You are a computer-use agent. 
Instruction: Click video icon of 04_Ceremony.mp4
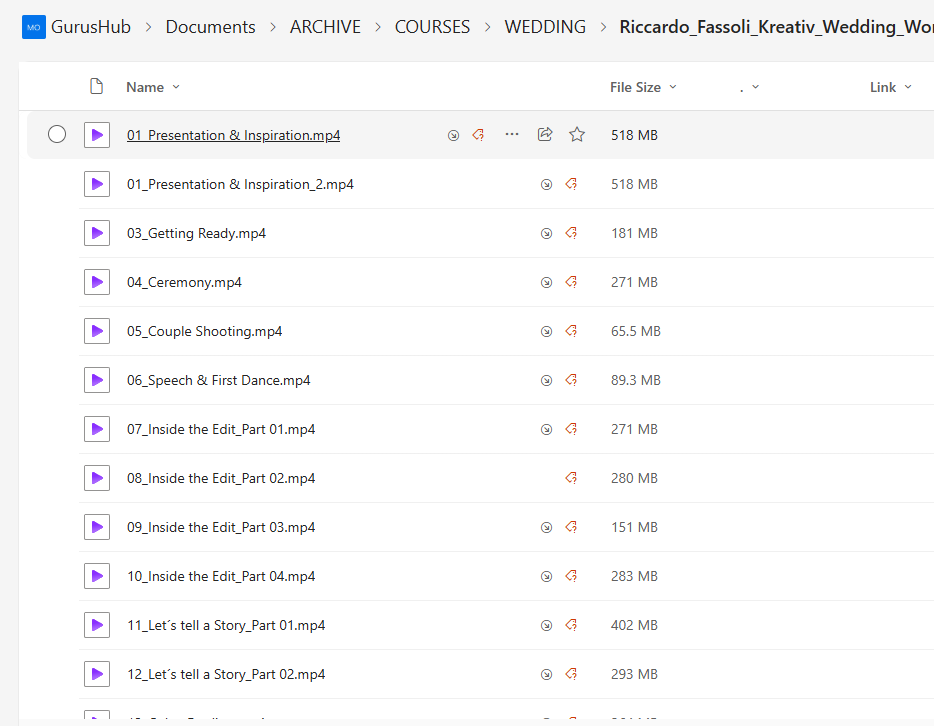click(97, 282)
